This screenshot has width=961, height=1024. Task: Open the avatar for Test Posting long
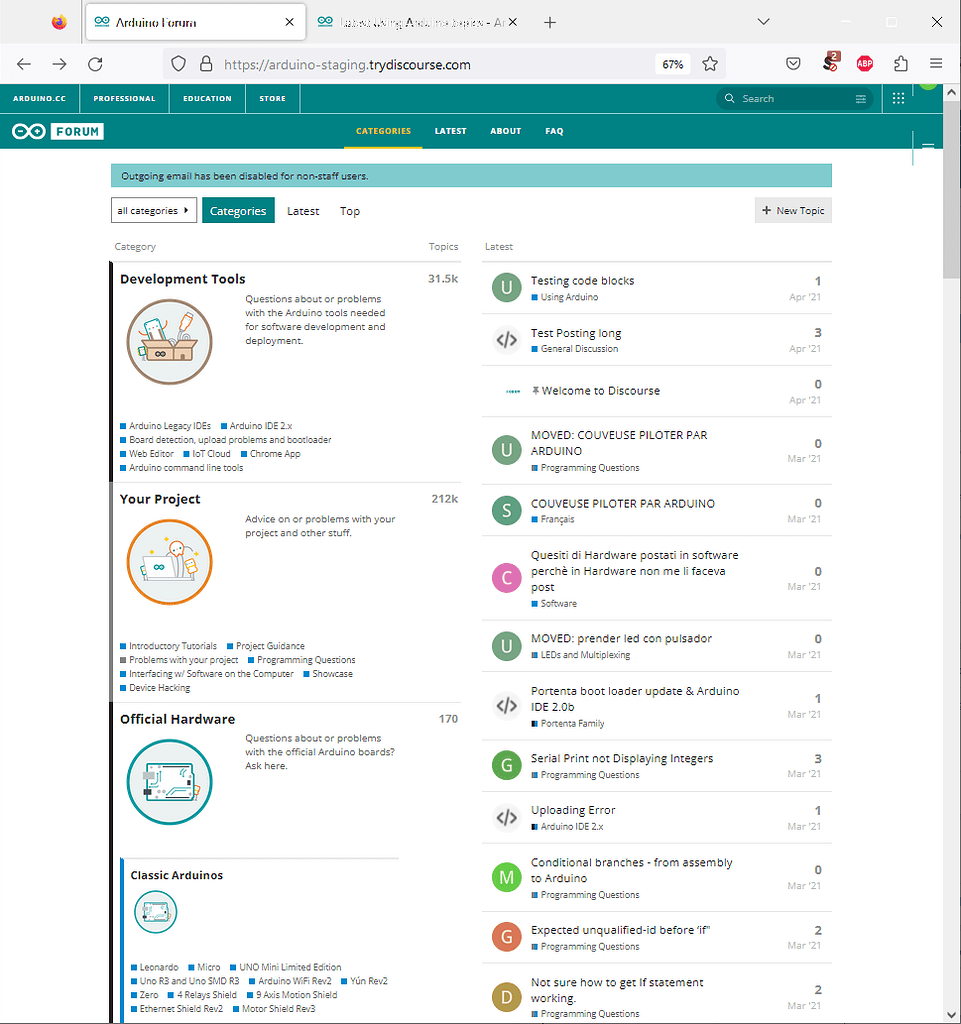[x=507, y=340]
